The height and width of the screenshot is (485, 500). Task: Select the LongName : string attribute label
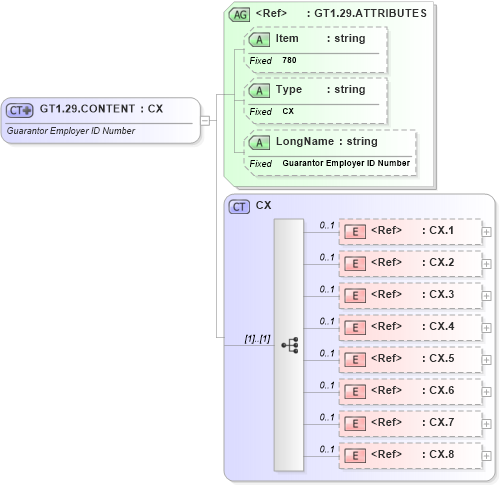coord(327,141)
